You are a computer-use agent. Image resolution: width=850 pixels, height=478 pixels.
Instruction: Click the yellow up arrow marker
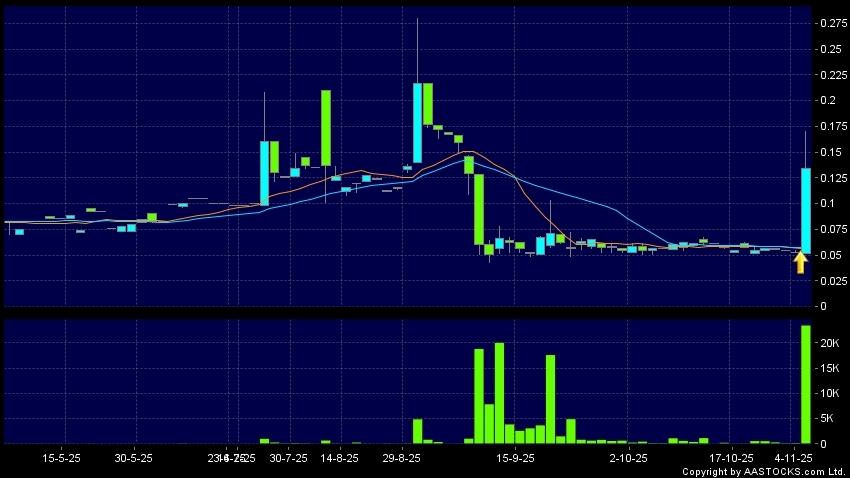click(800, 262)
